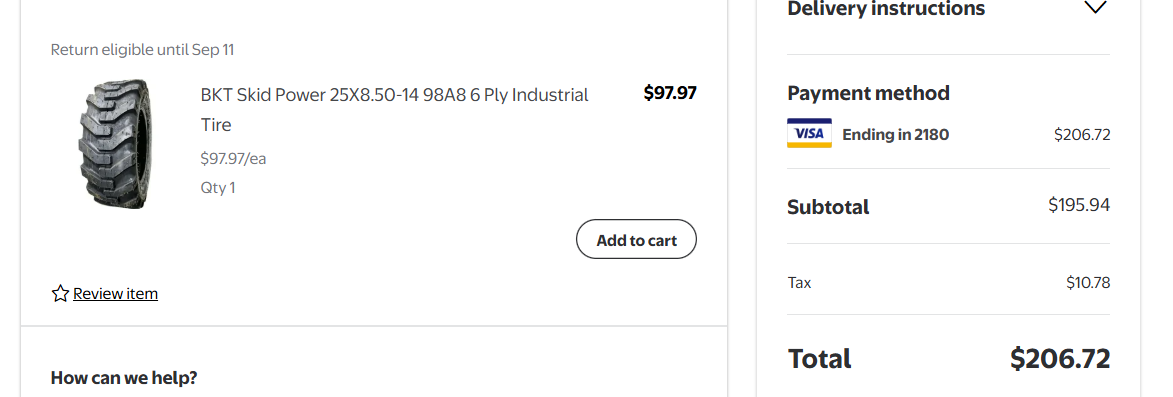Click the order Total $206.72 amount
1173x397 pixels.
click(x=1060, y=359)
